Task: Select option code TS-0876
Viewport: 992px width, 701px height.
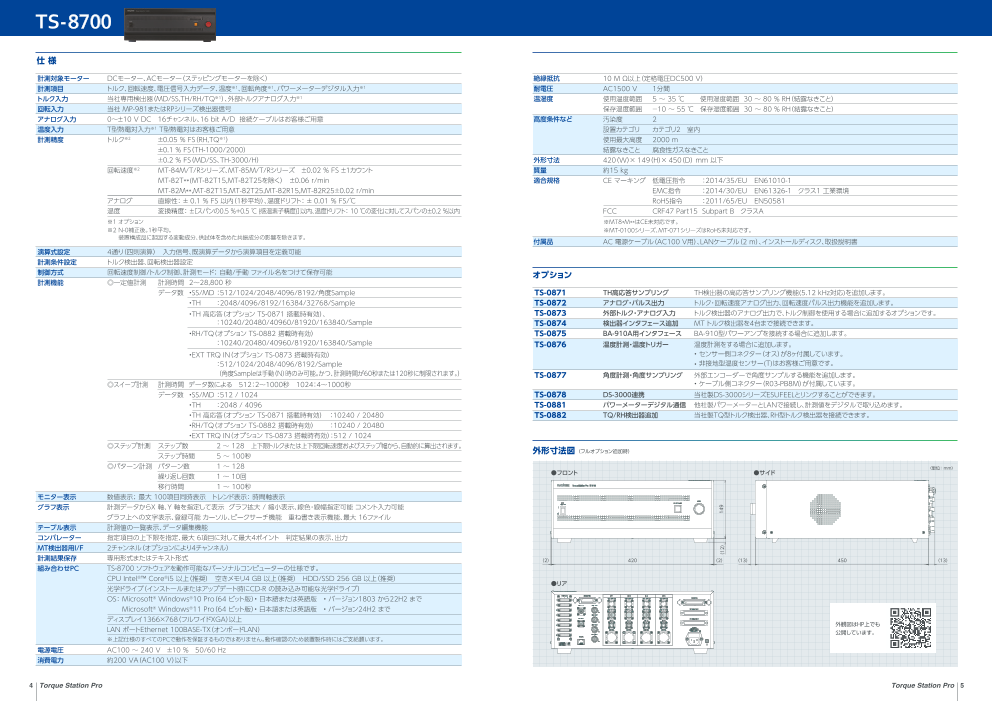Action: [x=550, y=344]
